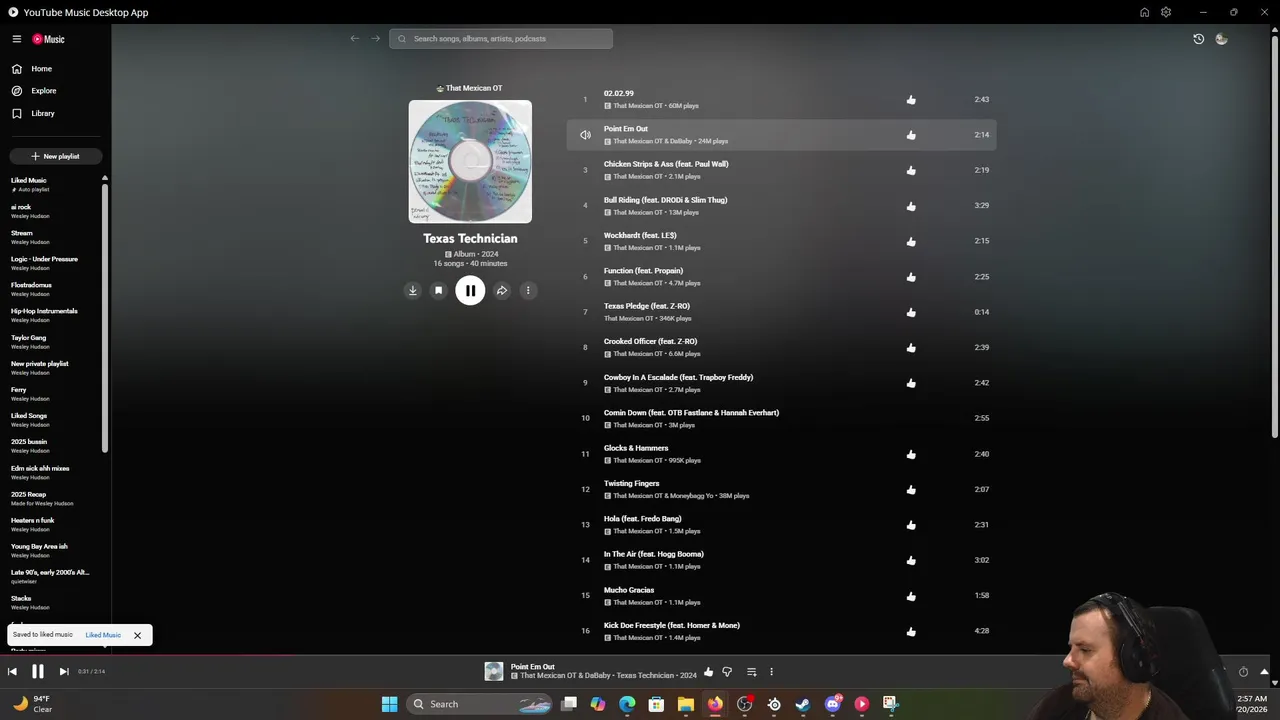
Task: Open listening history clock icon
Action: 1199,39
